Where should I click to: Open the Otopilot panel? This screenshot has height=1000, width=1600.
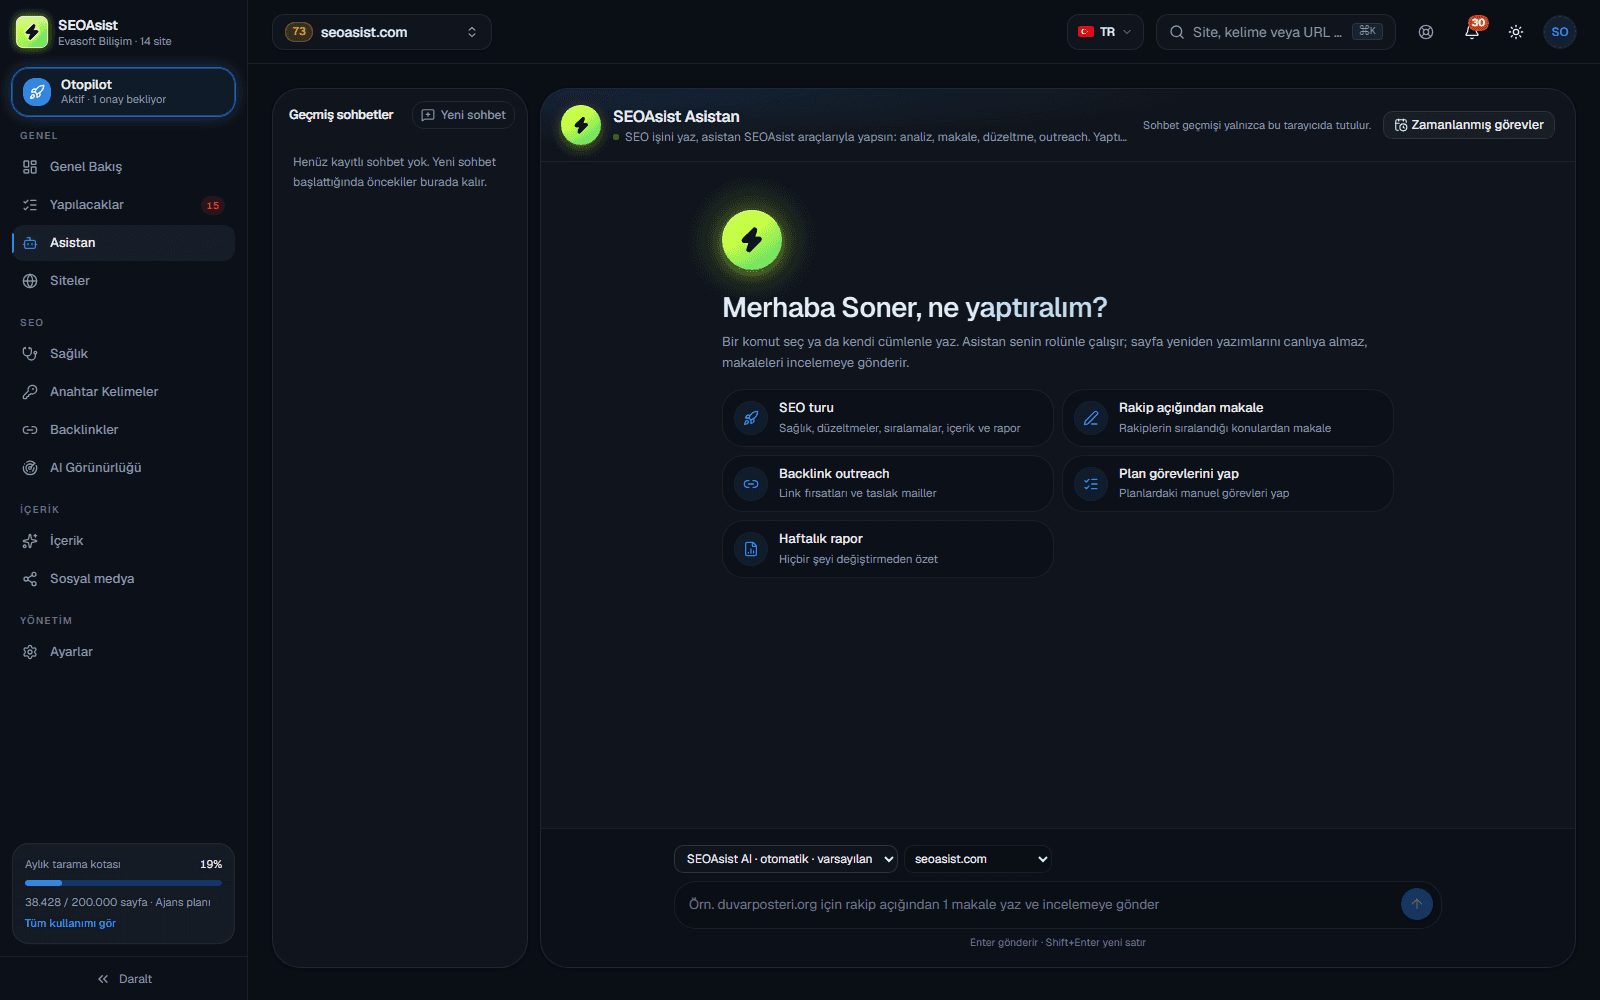[123, 92]
